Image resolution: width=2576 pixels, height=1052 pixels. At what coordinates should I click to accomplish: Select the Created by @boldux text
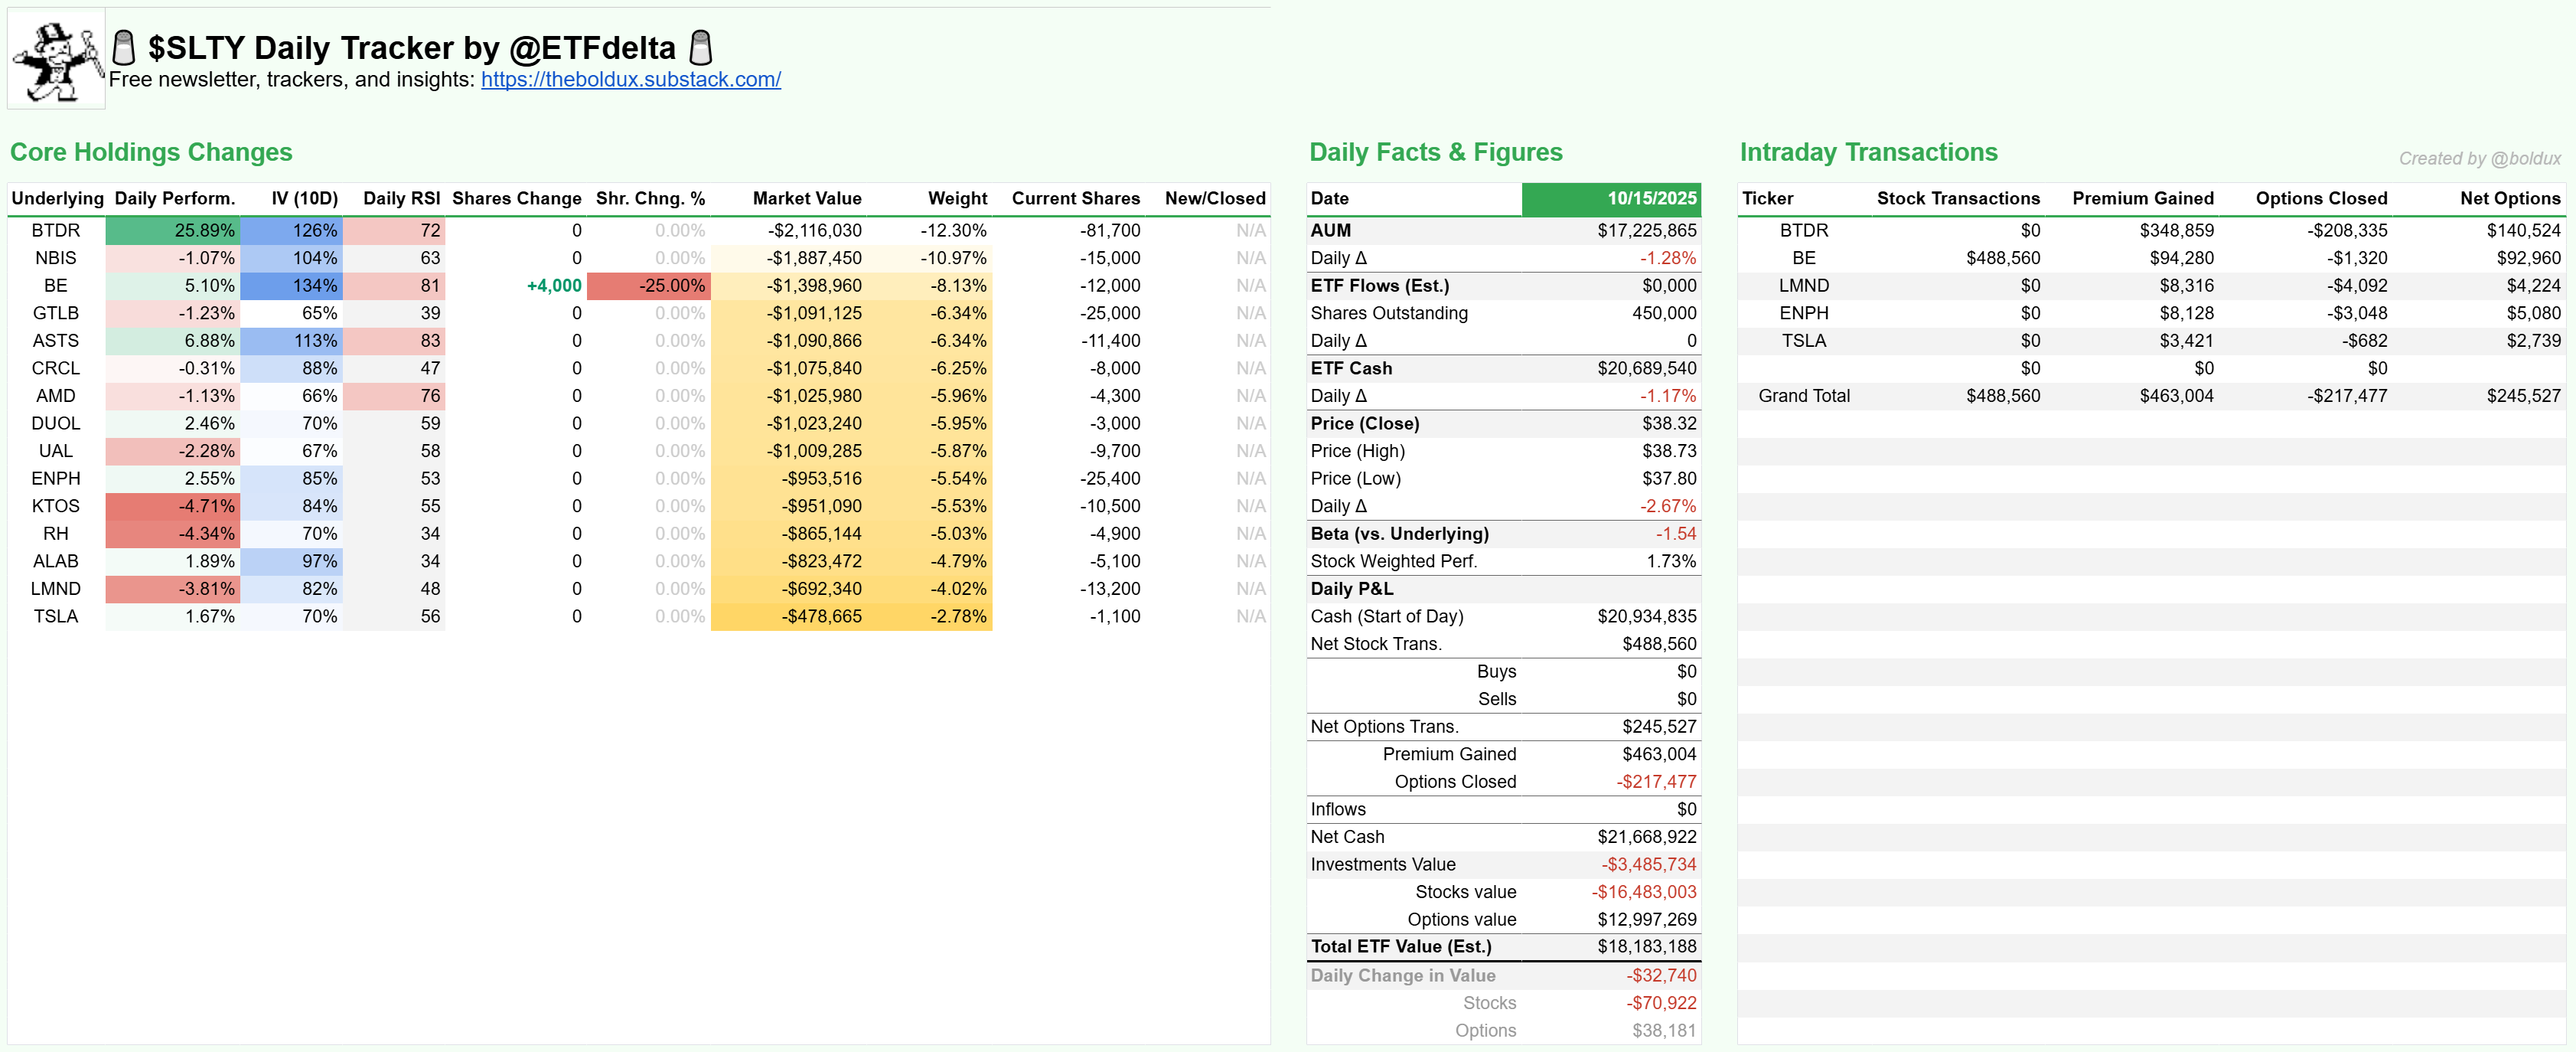coord(2479,159)
